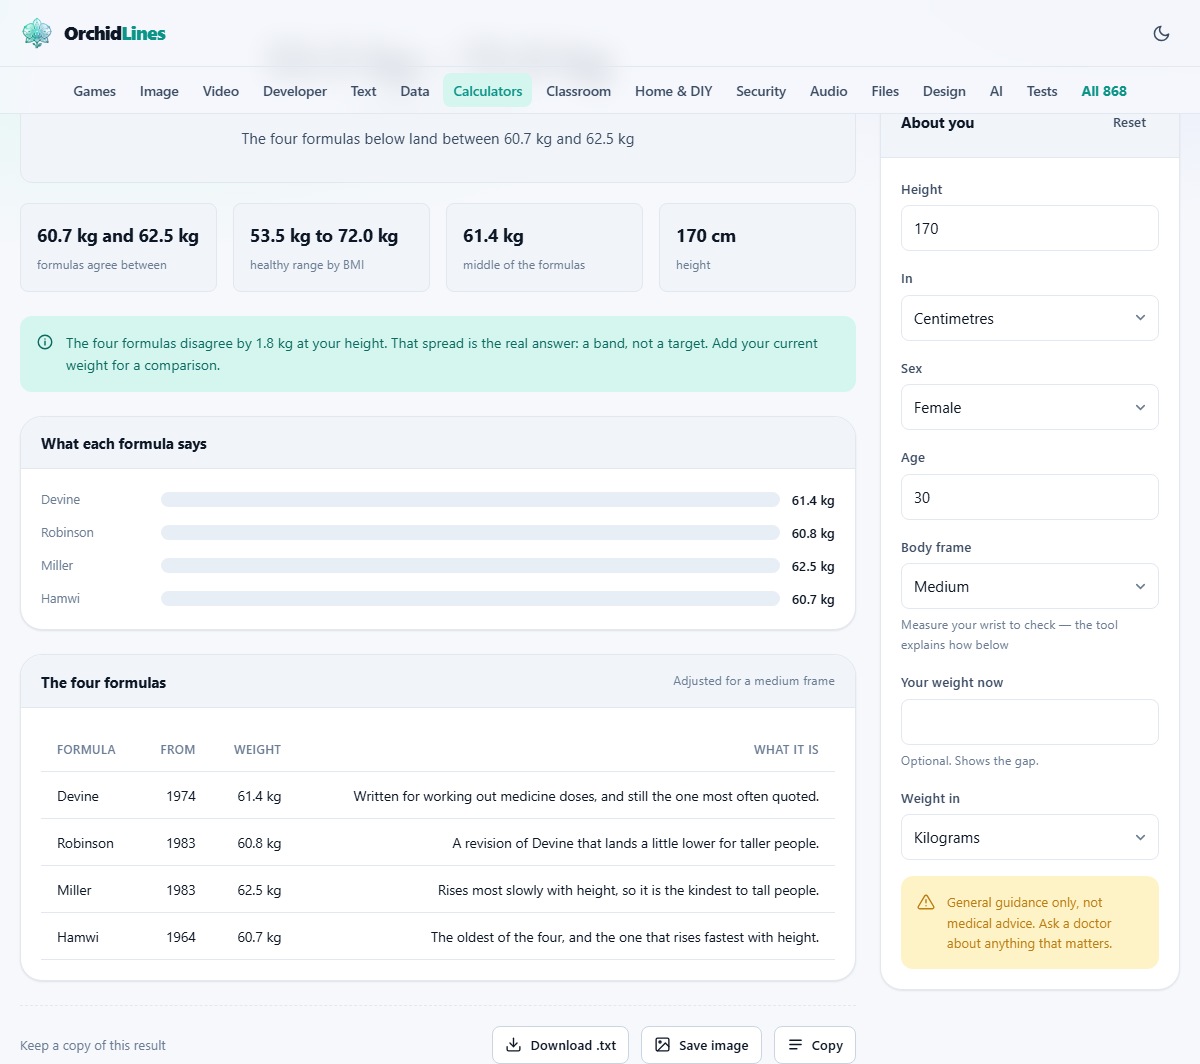This screenshot has height=1064, width=1200.
Task: Click the OrchidLines flower logo
Action: (37, 33)
